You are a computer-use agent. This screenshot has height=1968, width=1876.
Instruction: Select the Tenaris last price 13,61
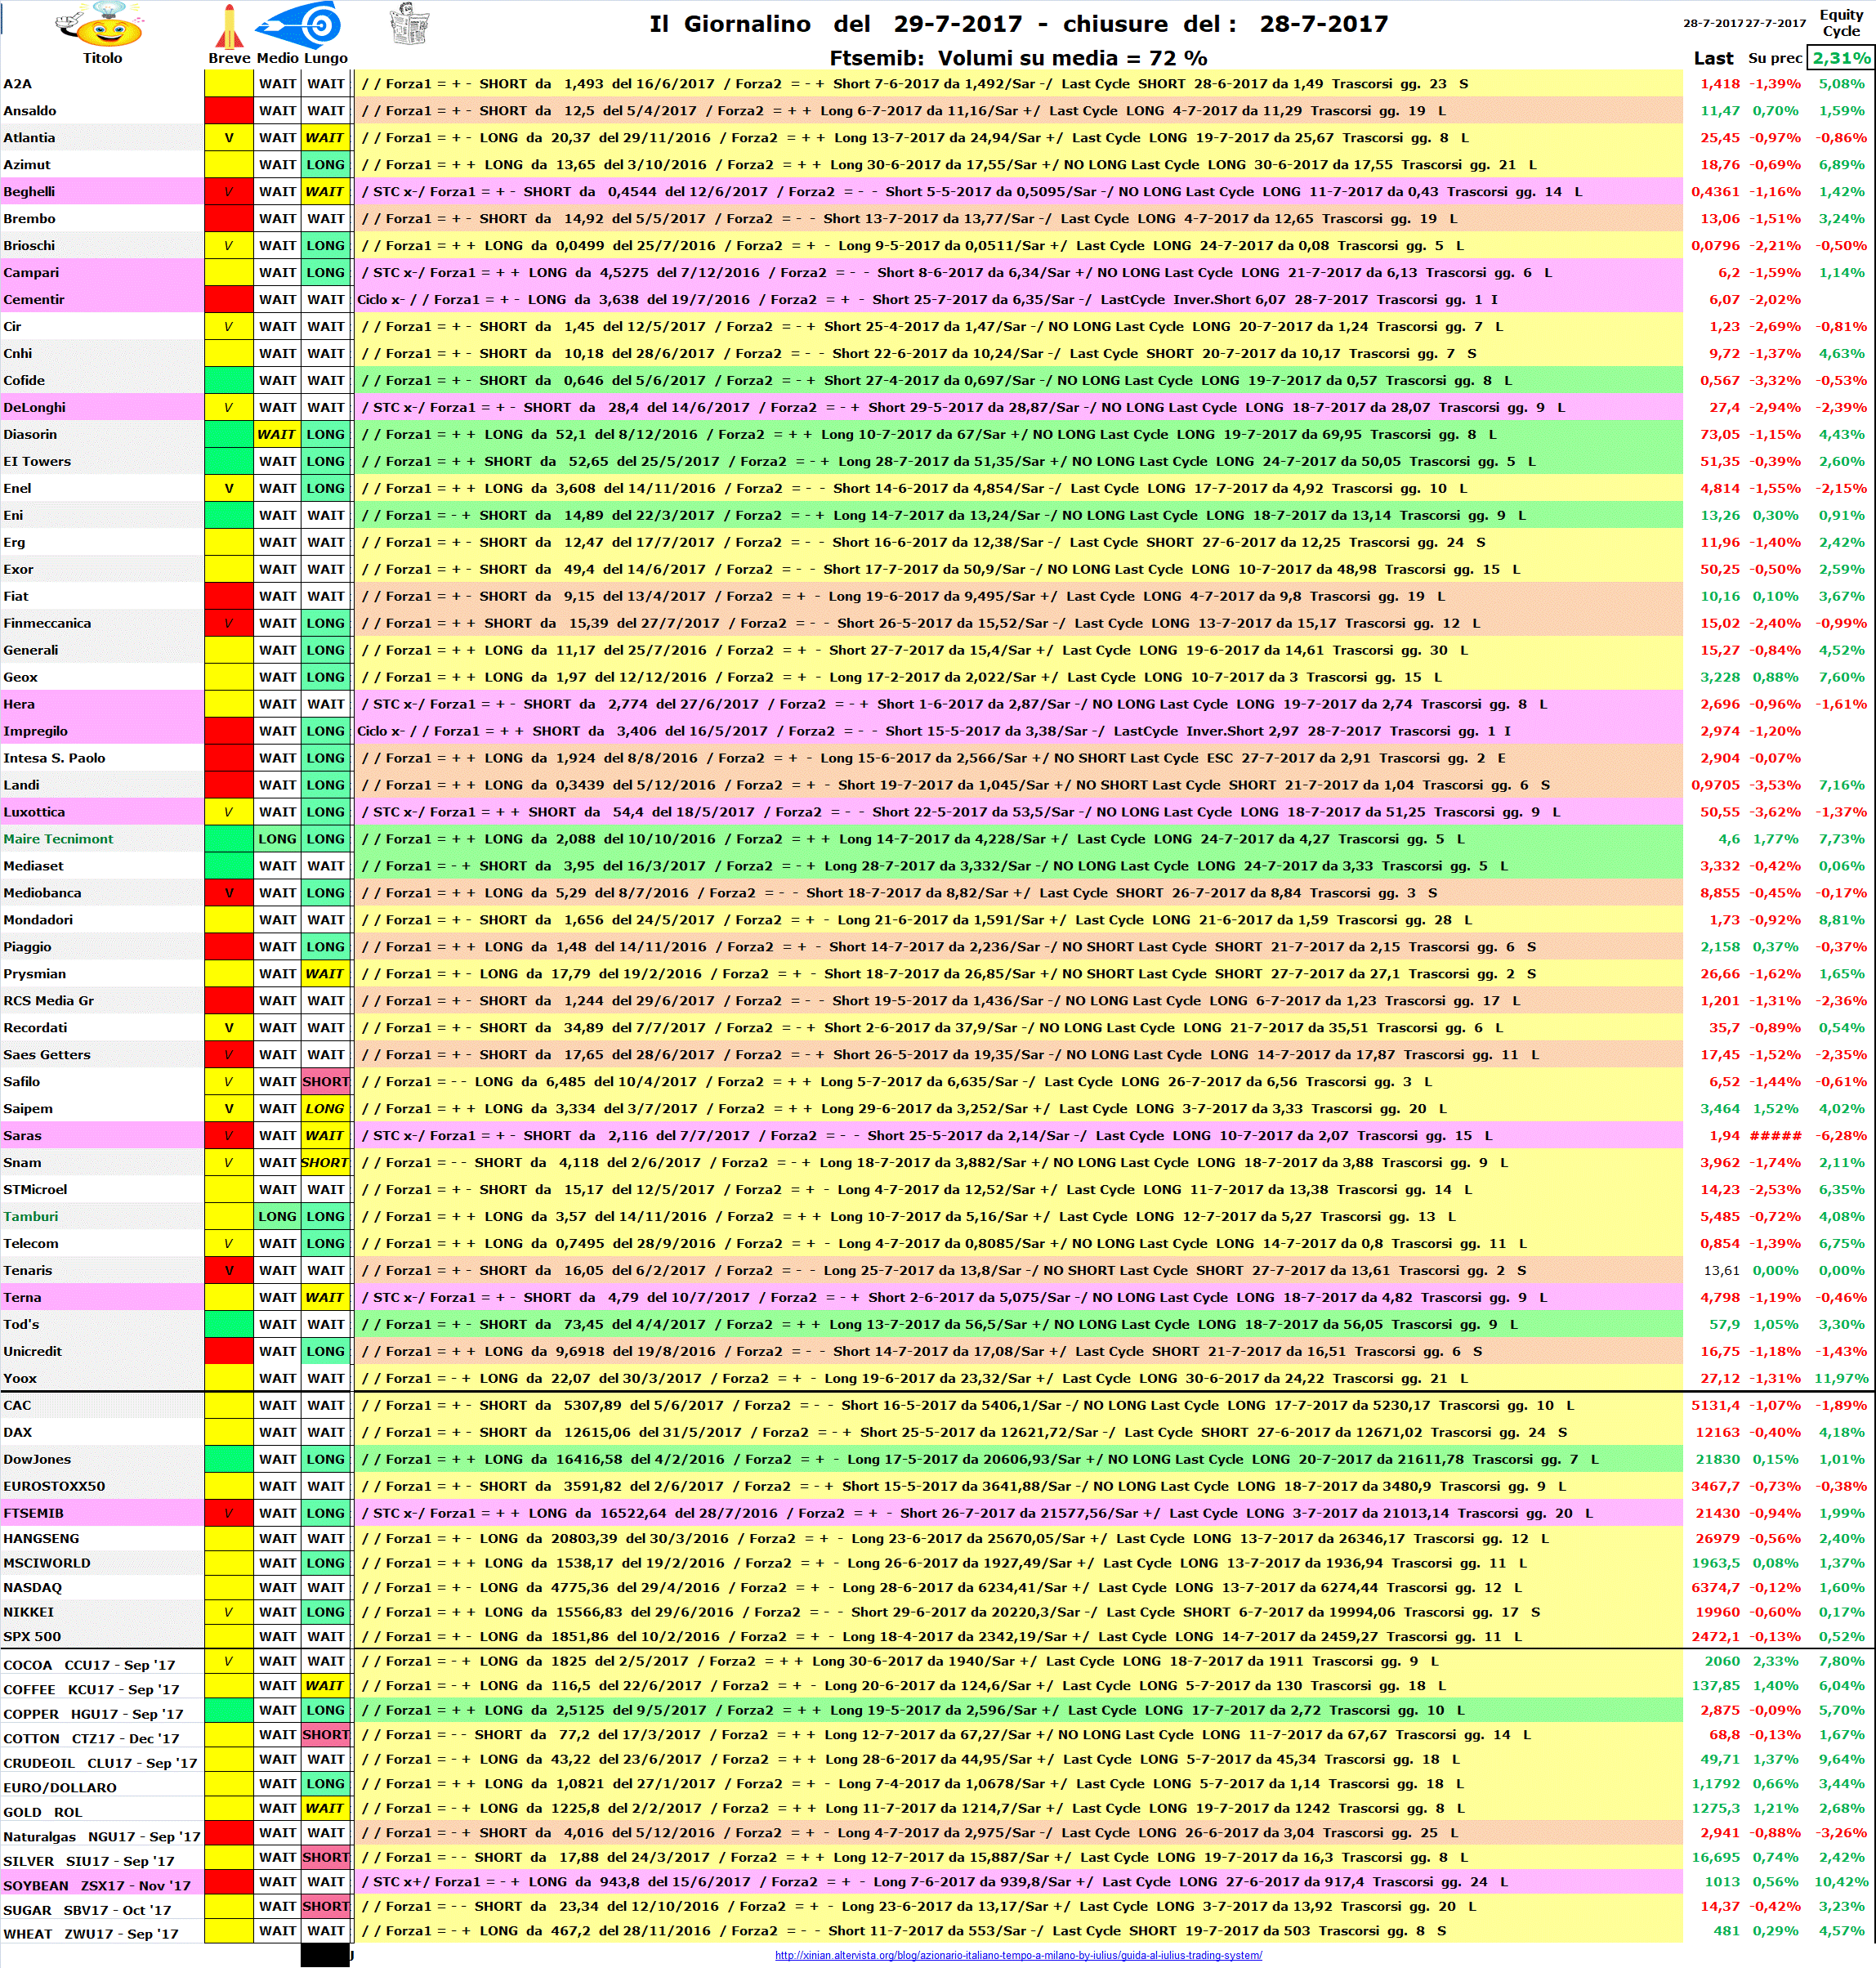point(1721,1271)
